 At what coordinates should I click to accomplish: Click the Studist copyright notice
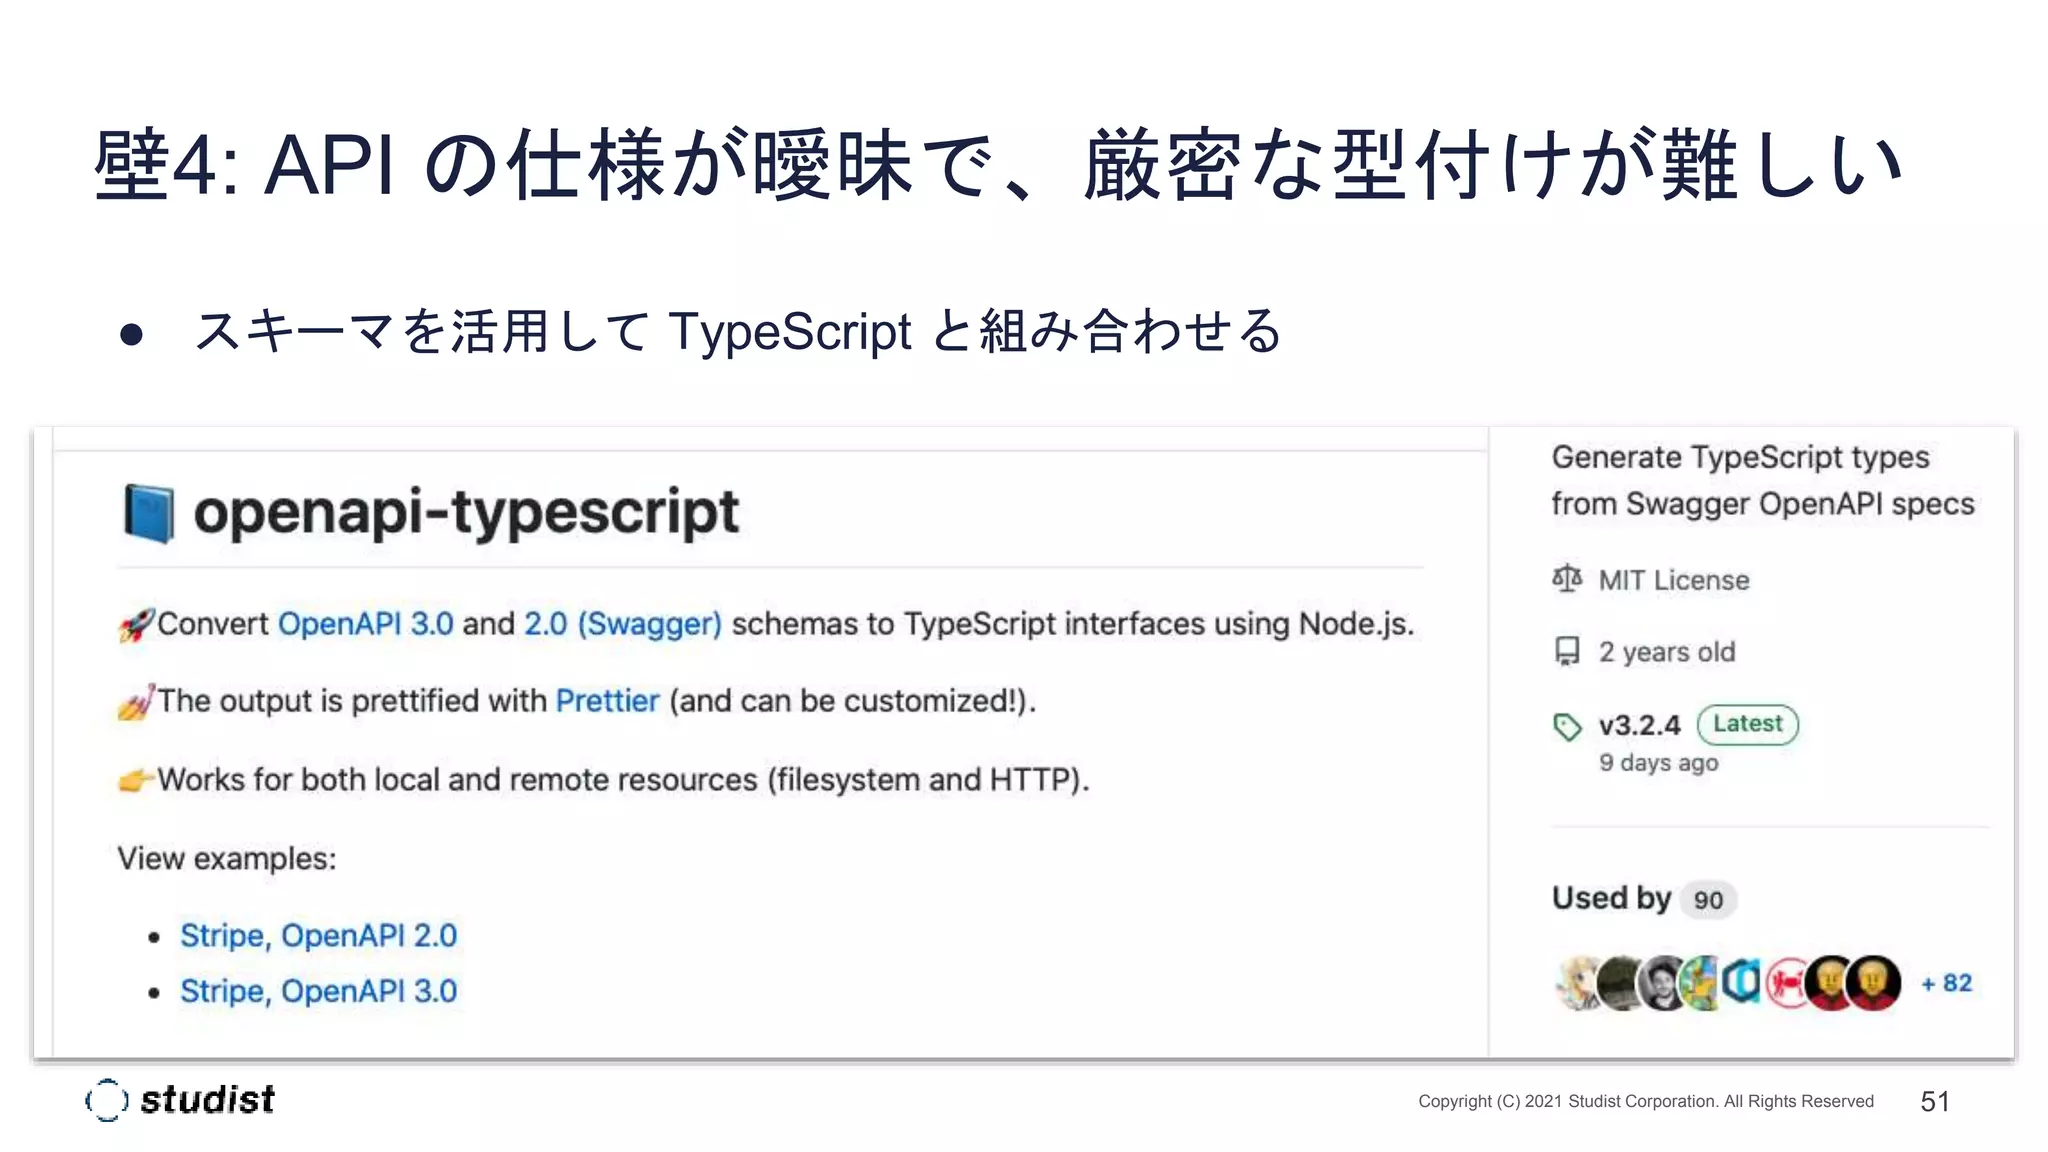tap(1646, 1101)
